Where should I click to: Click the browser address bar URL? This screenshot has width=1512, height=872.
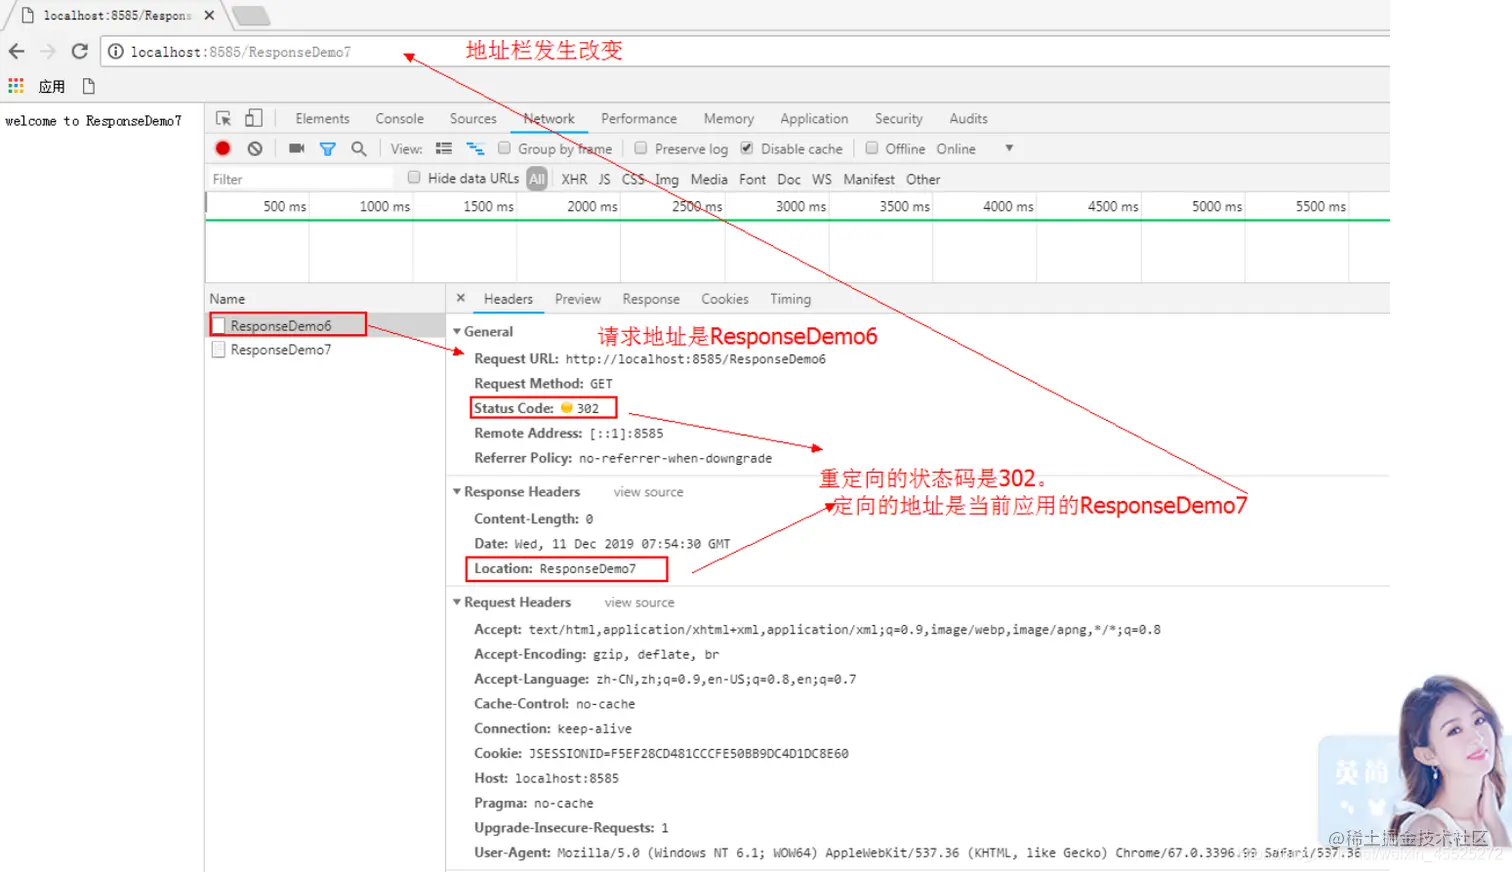point(240,52)
